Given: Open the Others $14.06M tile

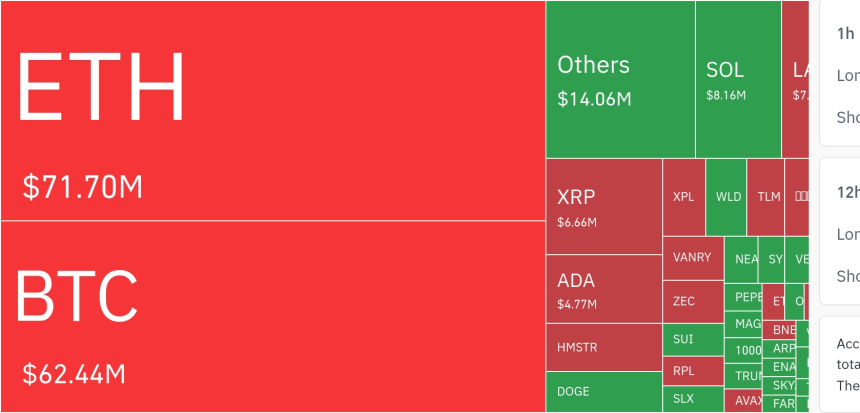Looking at the screenshot, I should point(620,80).
